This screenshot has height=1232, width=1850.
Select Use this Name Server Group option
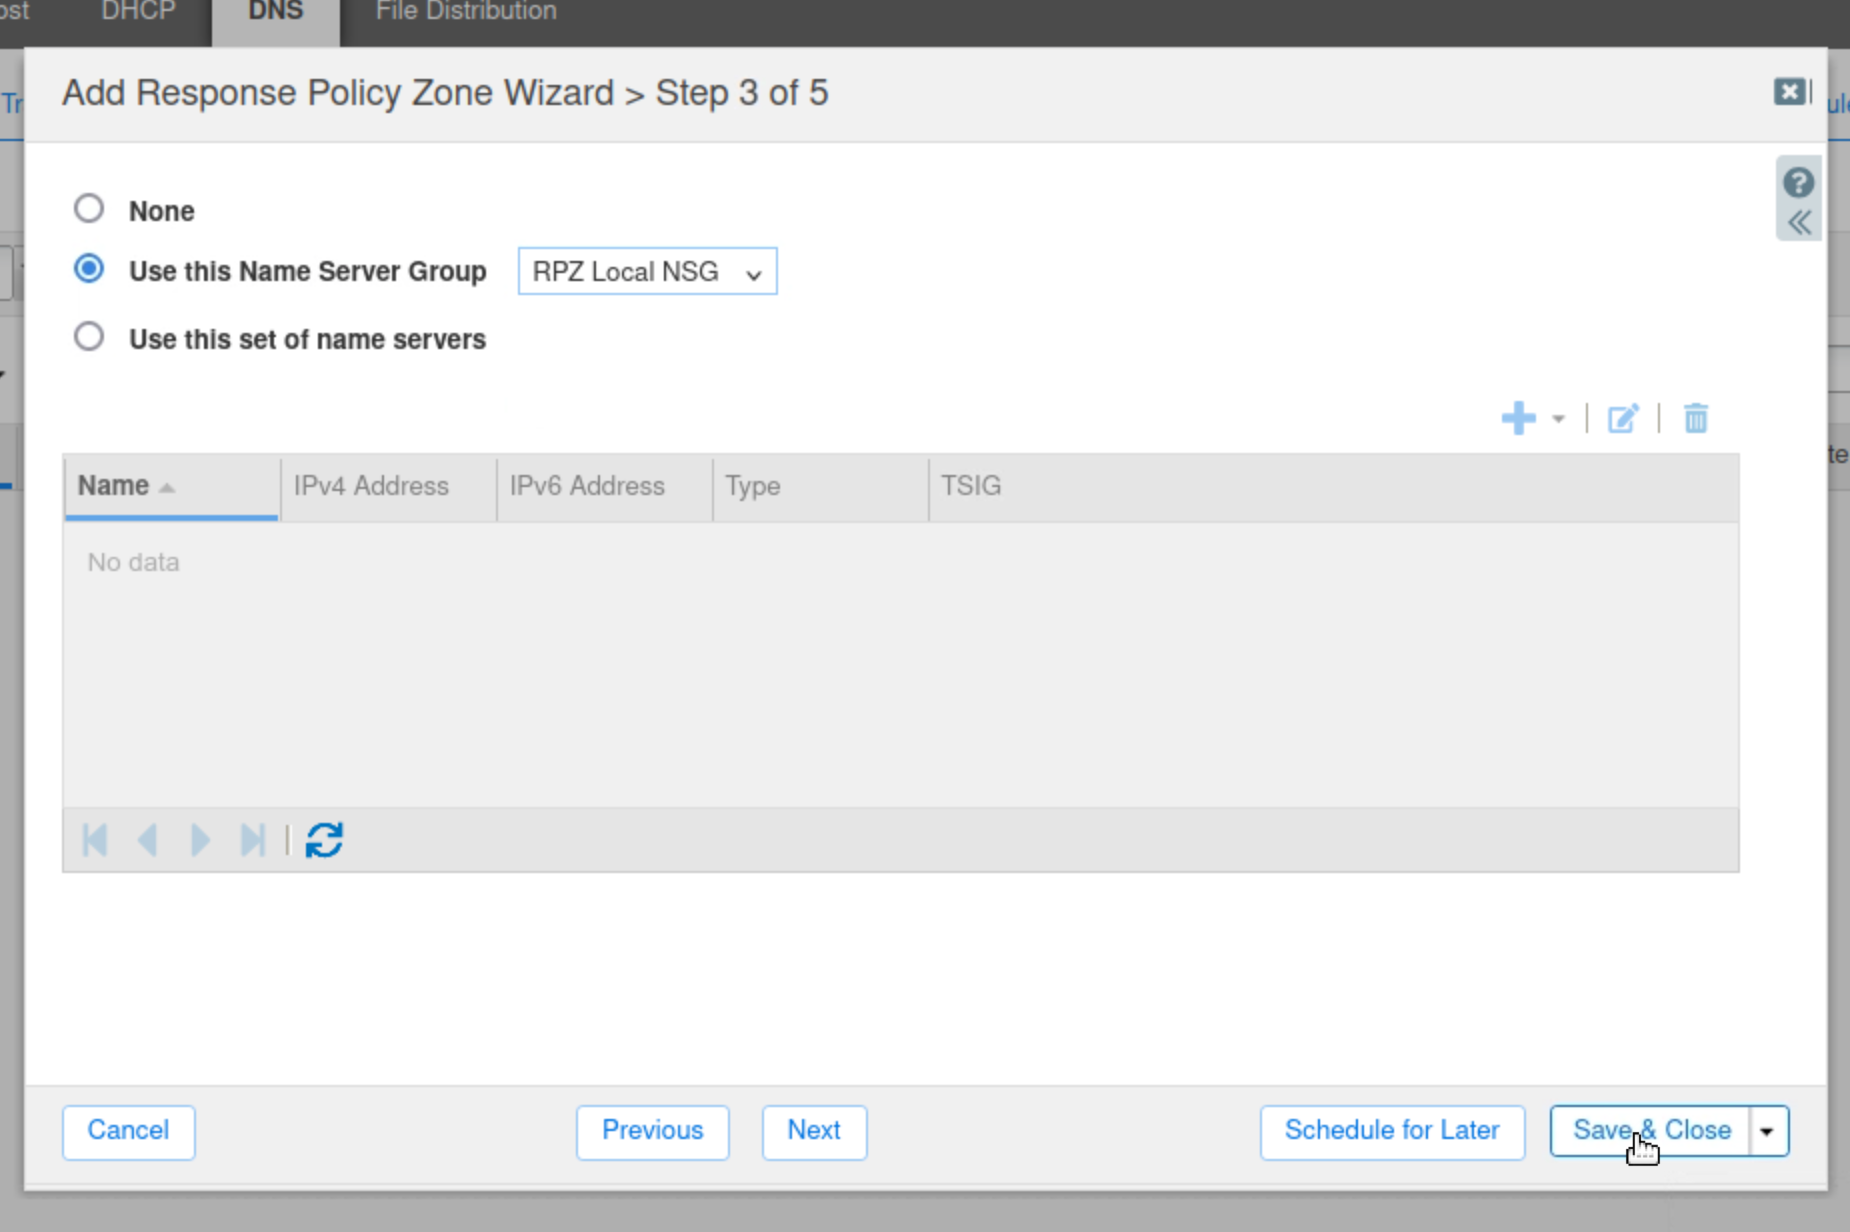89,269
